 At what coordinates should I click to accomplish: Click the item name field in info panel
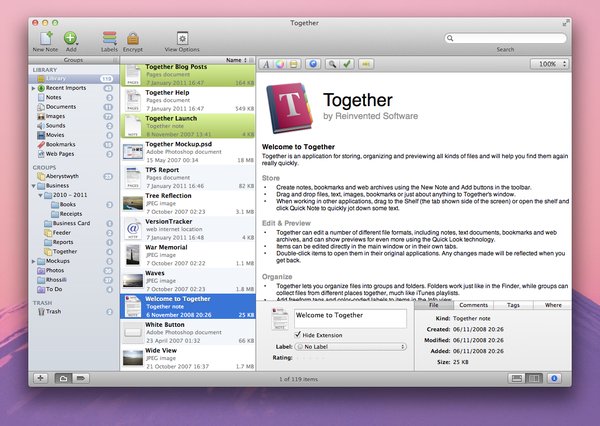(350, 318)
